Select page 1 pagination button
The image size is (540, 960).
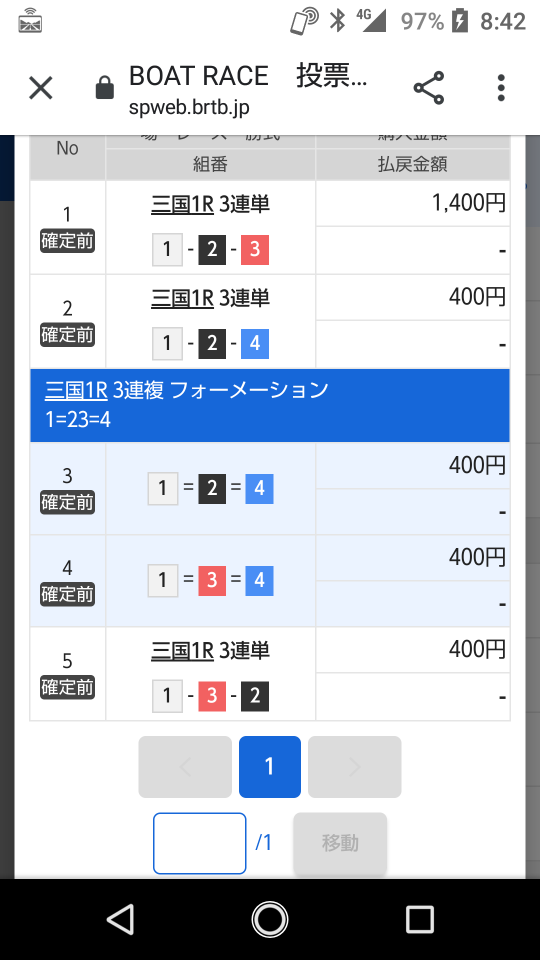point(270,767)
